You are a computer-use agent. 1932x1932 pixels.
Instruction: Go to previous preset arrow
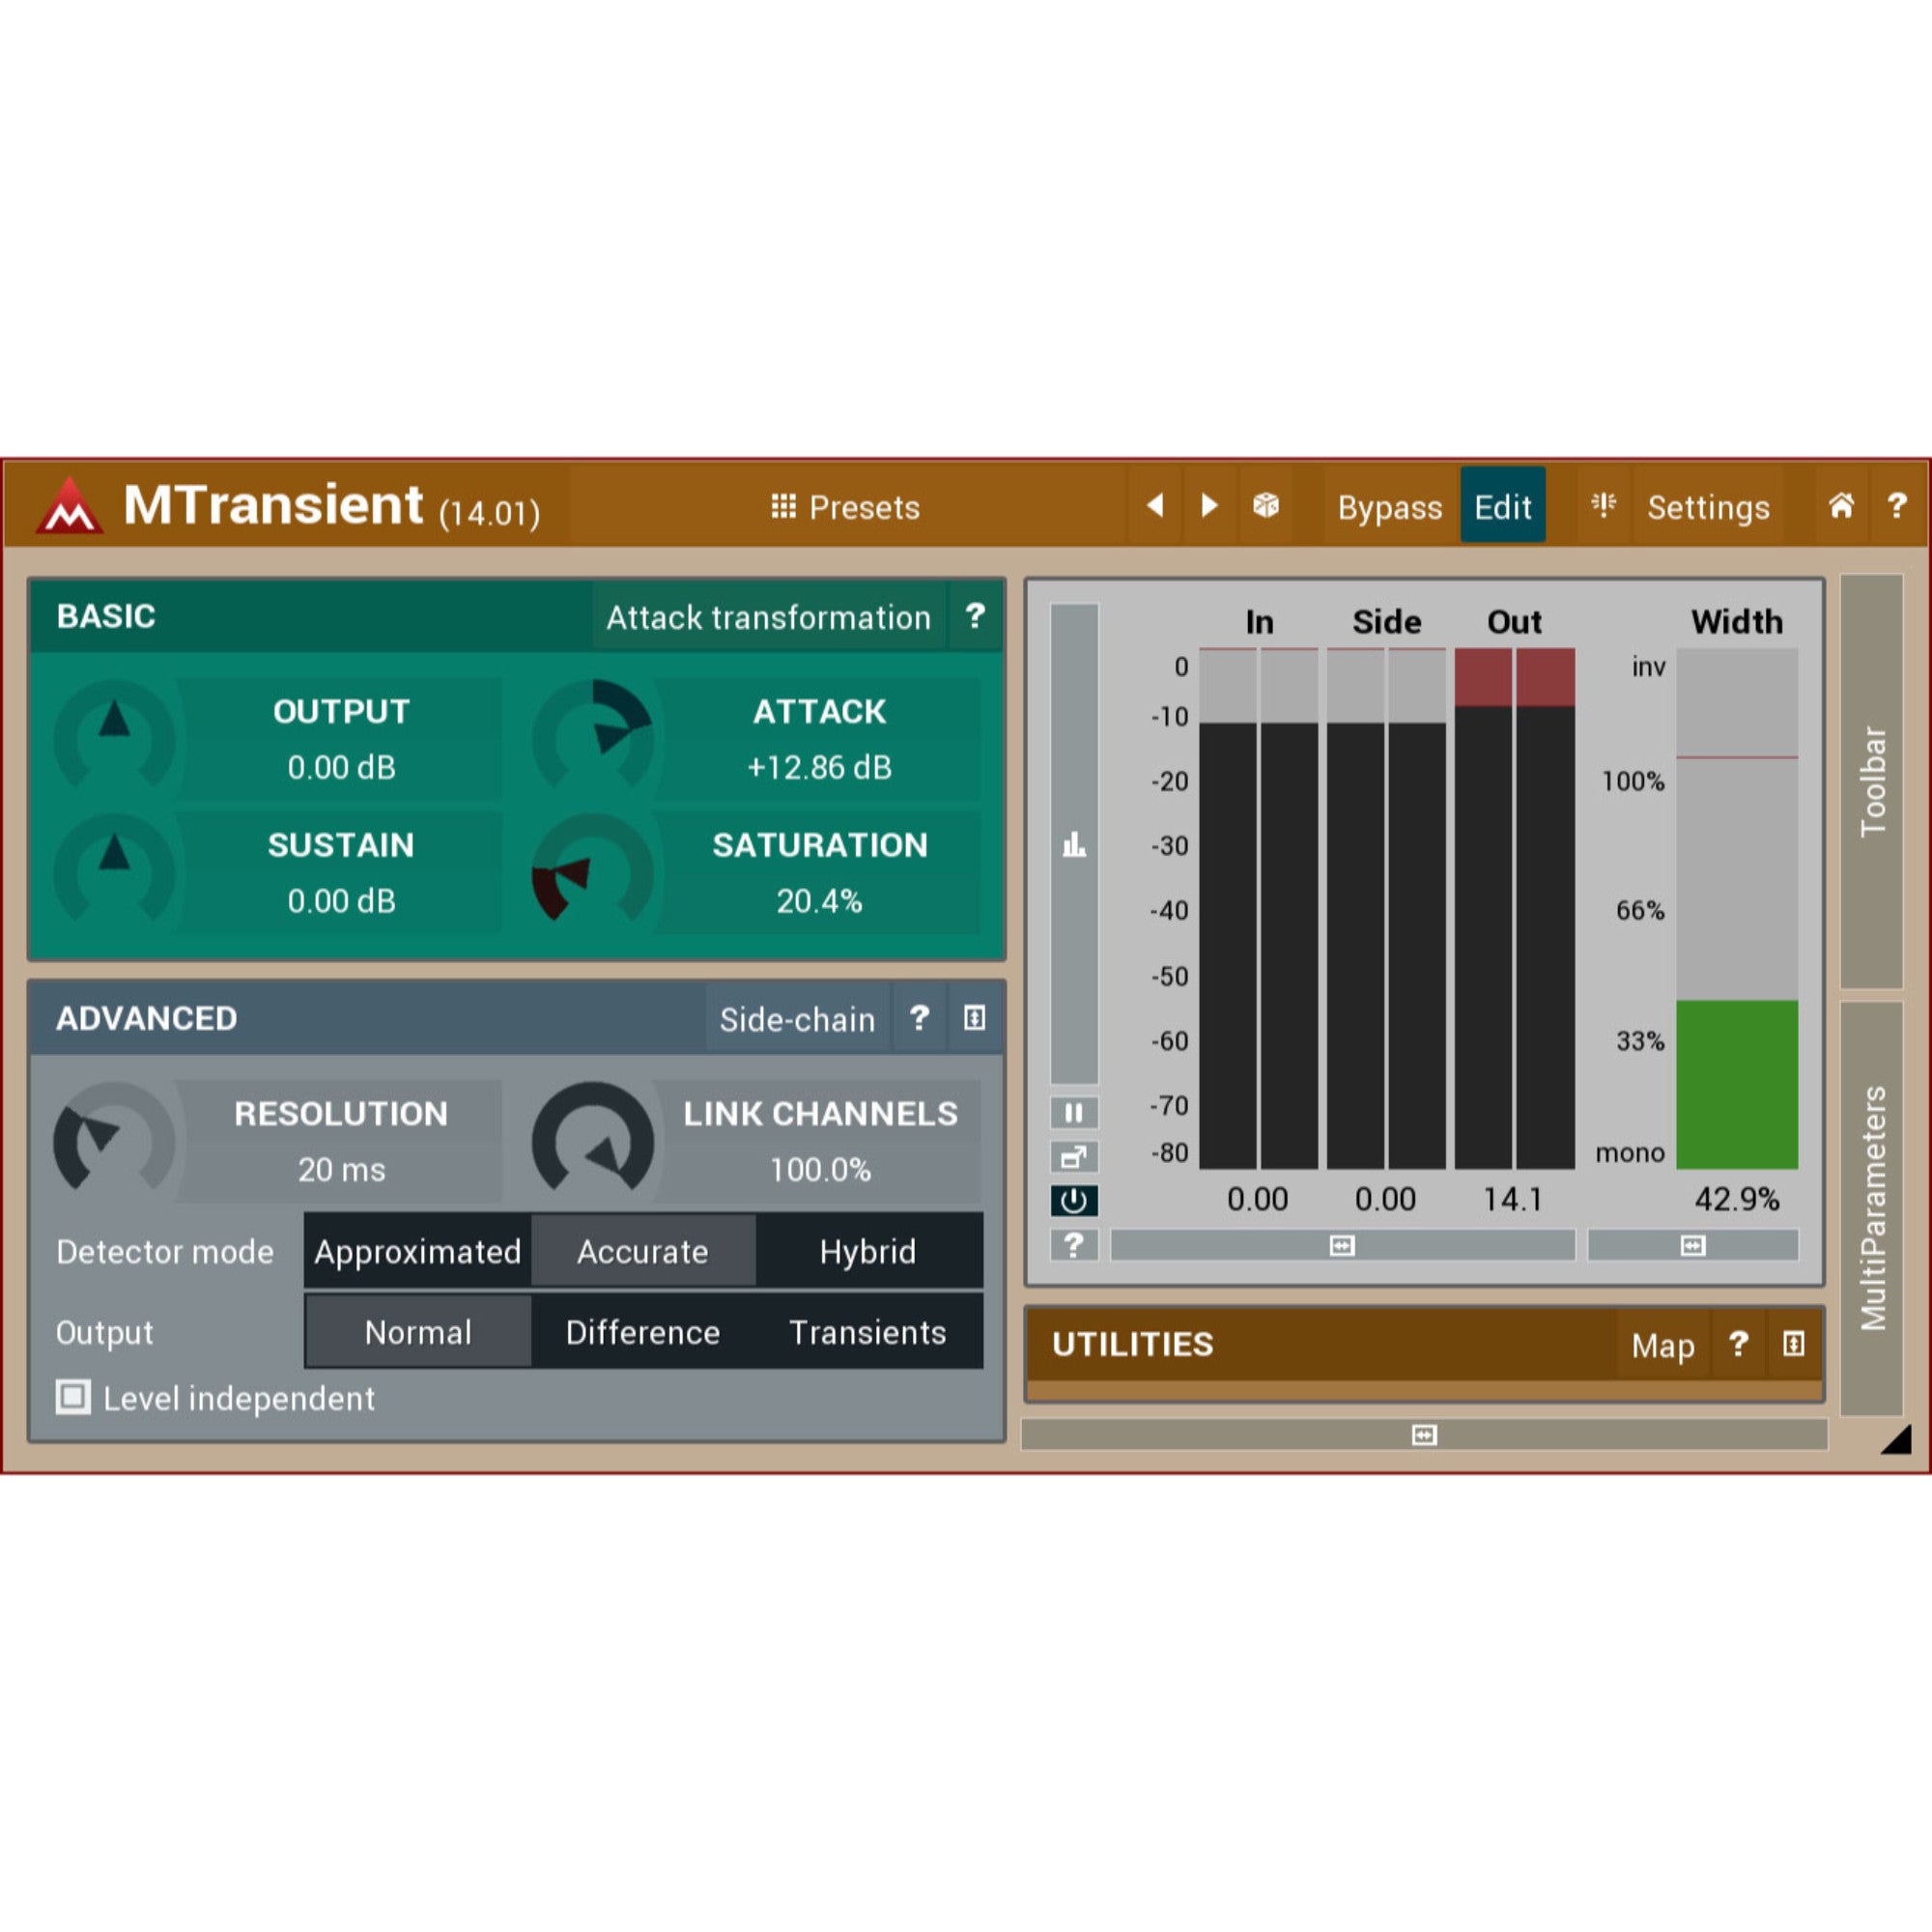click(x=1155, y=505)
